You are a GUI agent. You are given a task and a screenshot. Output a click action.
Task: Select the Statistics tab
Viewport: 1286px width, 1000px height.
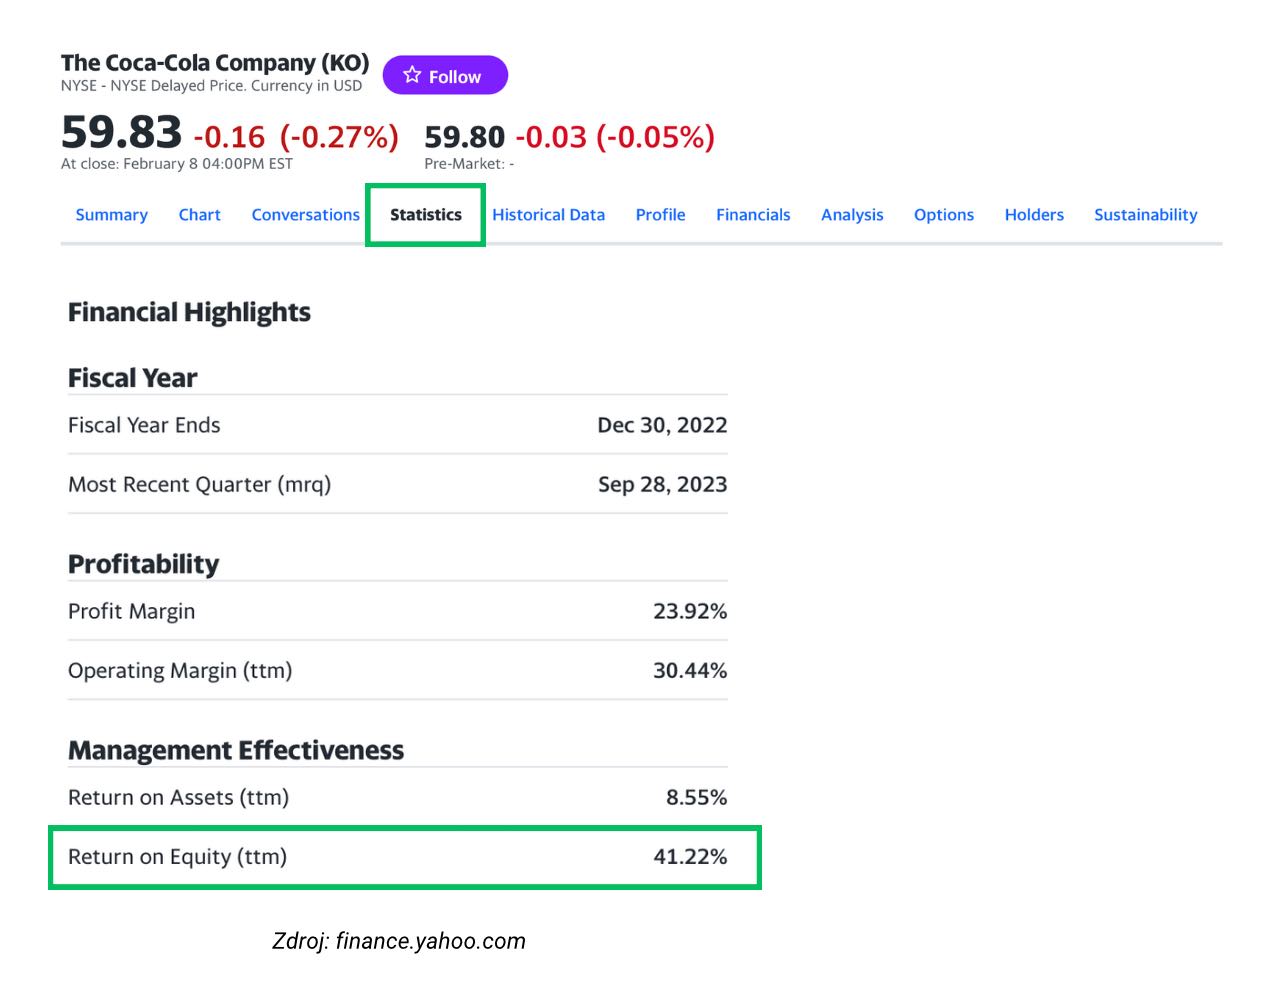[426, 215]
